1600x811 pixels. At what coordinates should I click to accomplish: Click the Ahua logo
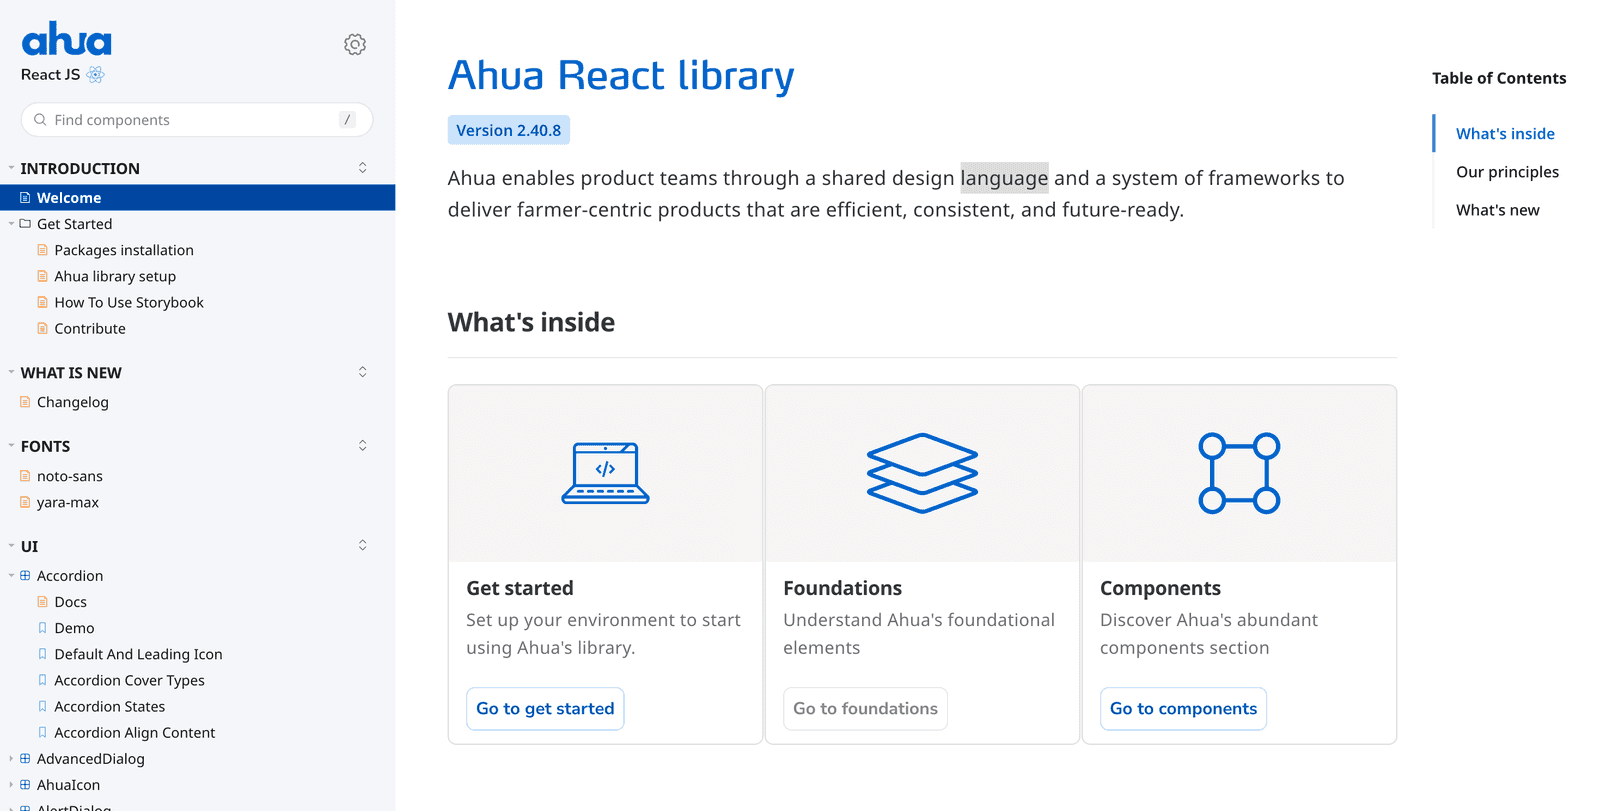point(67,40)
